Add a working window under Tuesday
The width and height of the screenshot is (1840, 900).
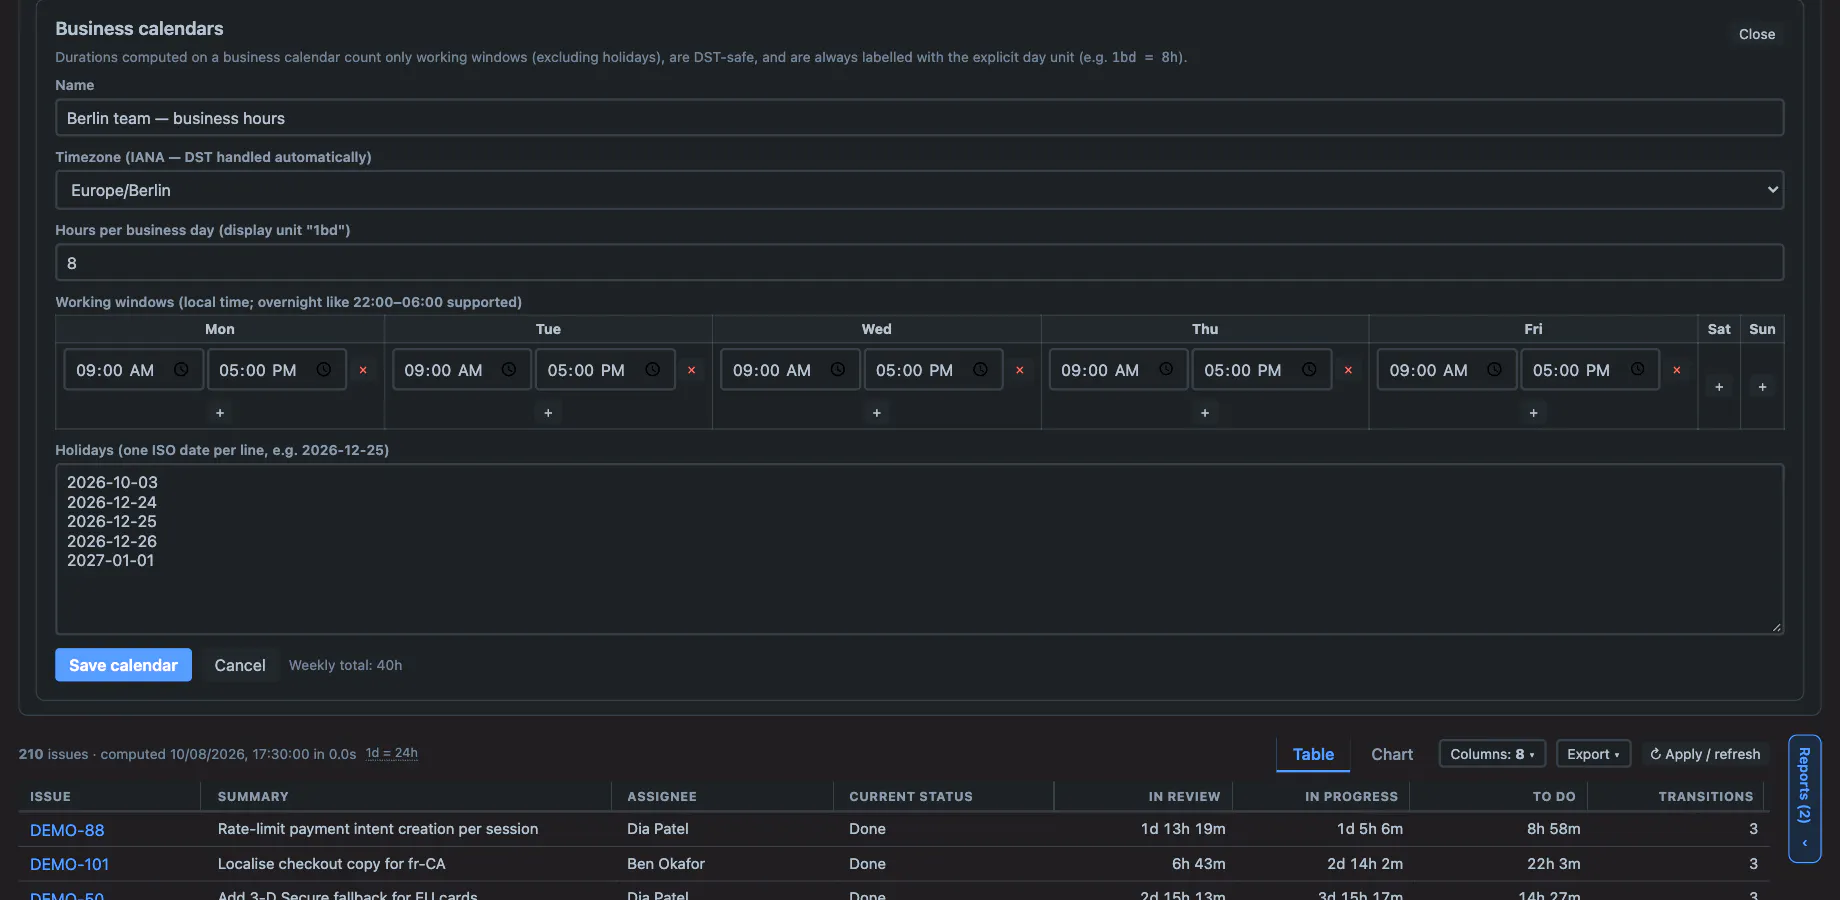548,413
